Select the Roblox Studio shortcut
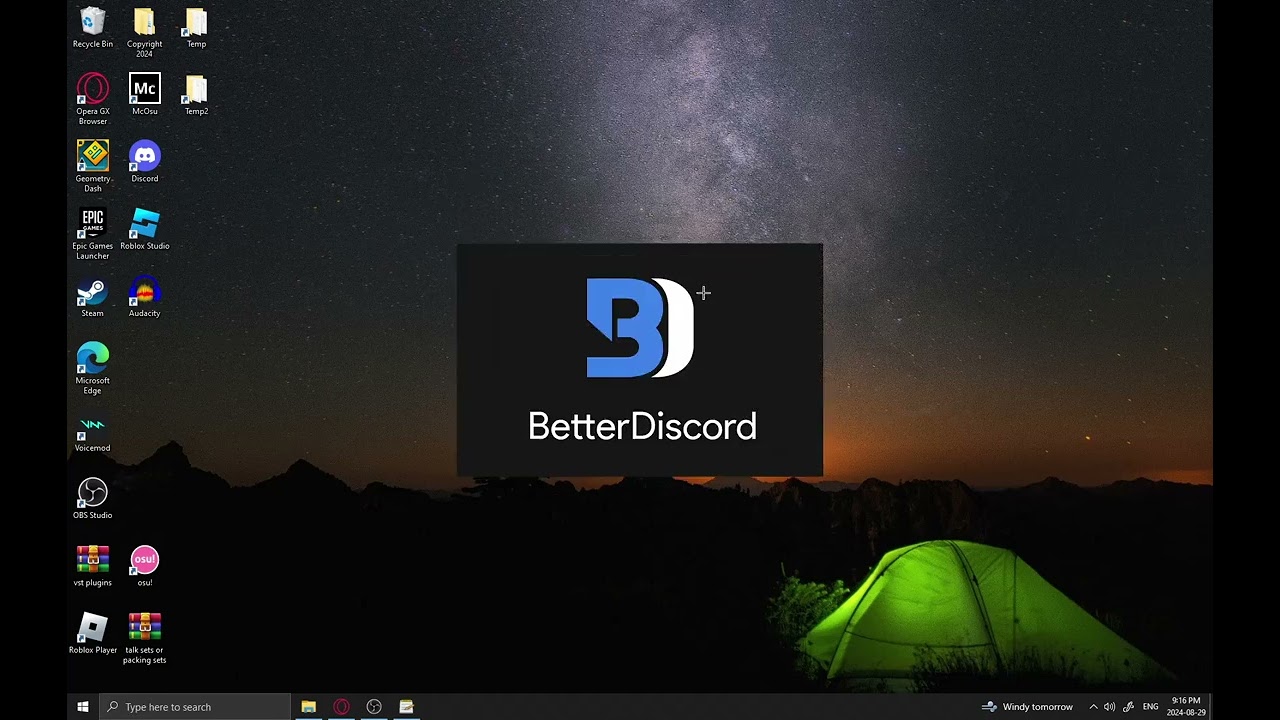This screenshot has height=720, width=1280. tap(144, 229)
